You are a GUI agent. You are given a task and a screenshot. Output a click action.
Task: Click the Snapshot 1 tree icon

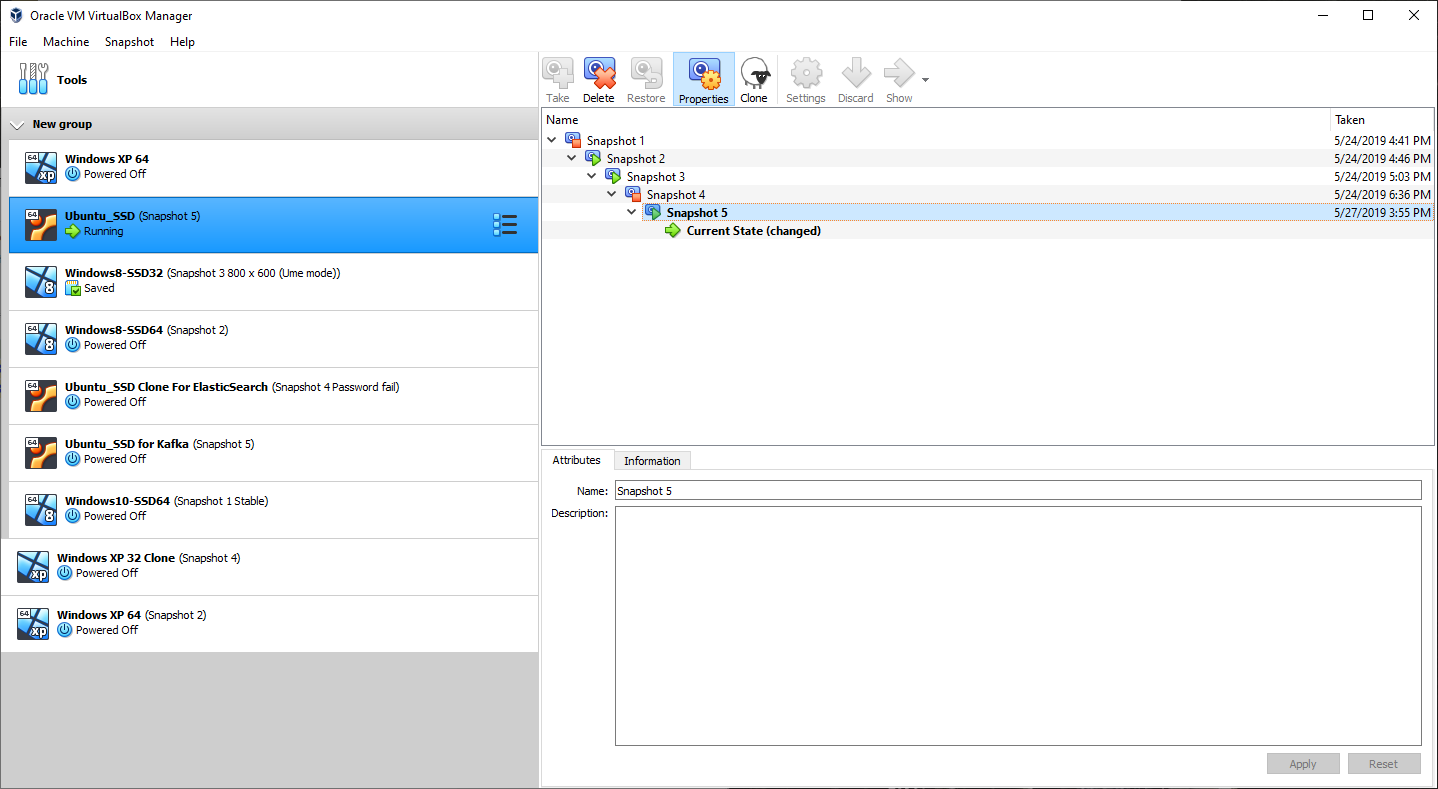pyautogui.click(x=573, y=140)
